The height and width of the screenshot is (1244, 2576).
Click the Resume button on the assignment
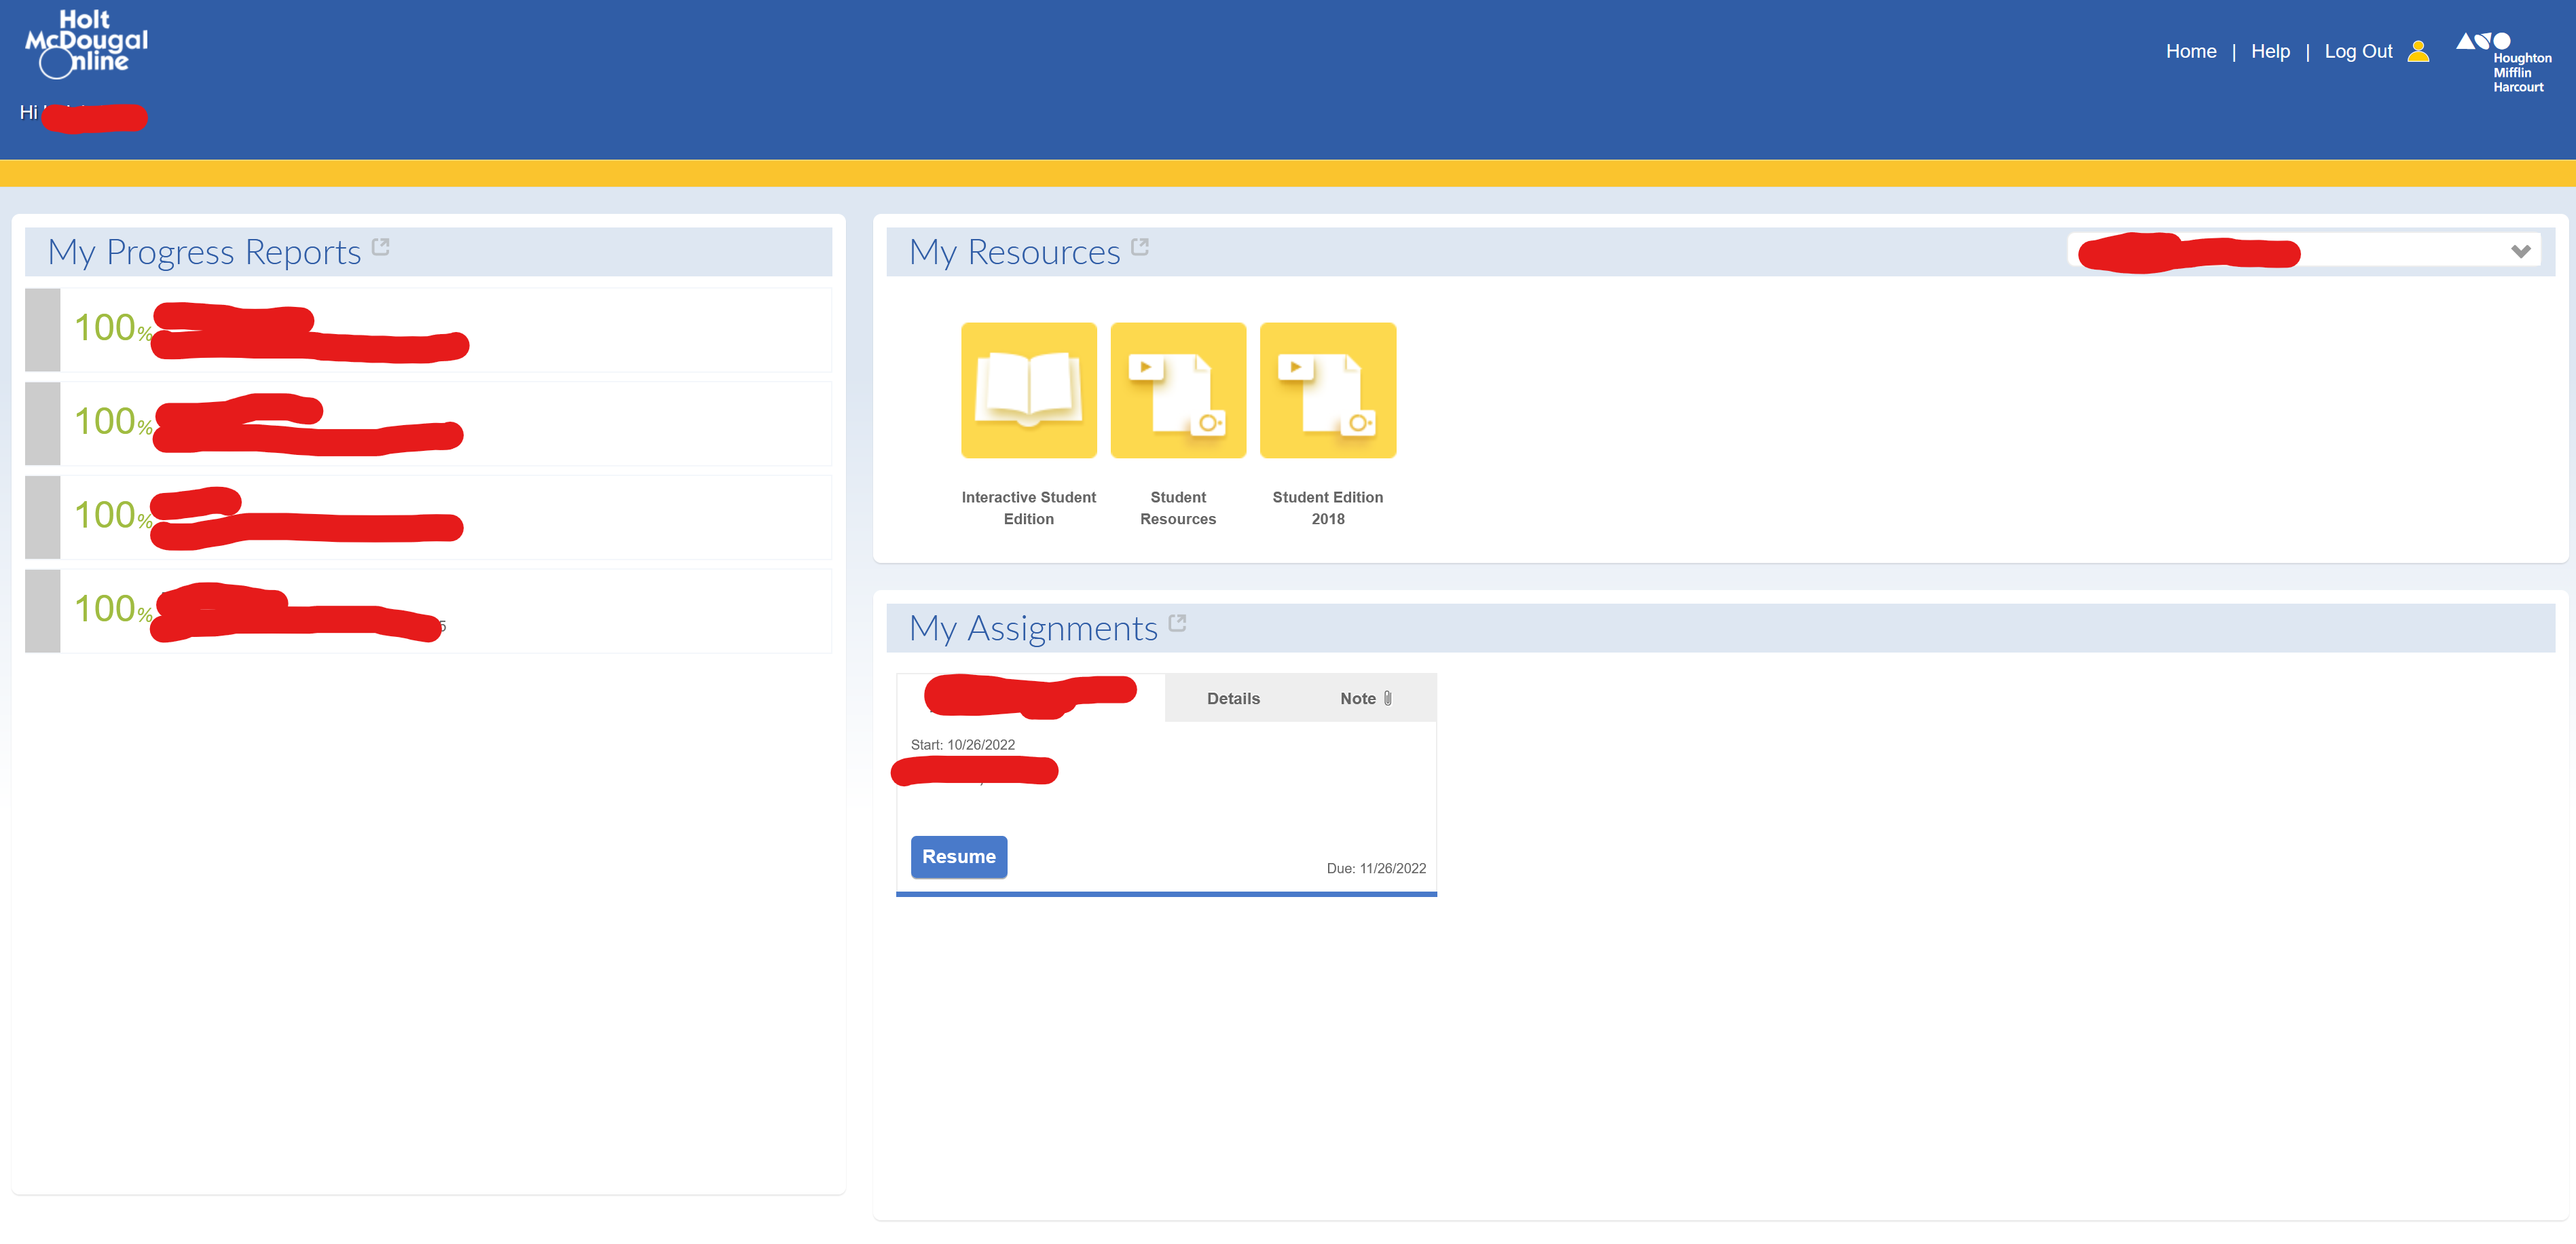click(958, 856)
